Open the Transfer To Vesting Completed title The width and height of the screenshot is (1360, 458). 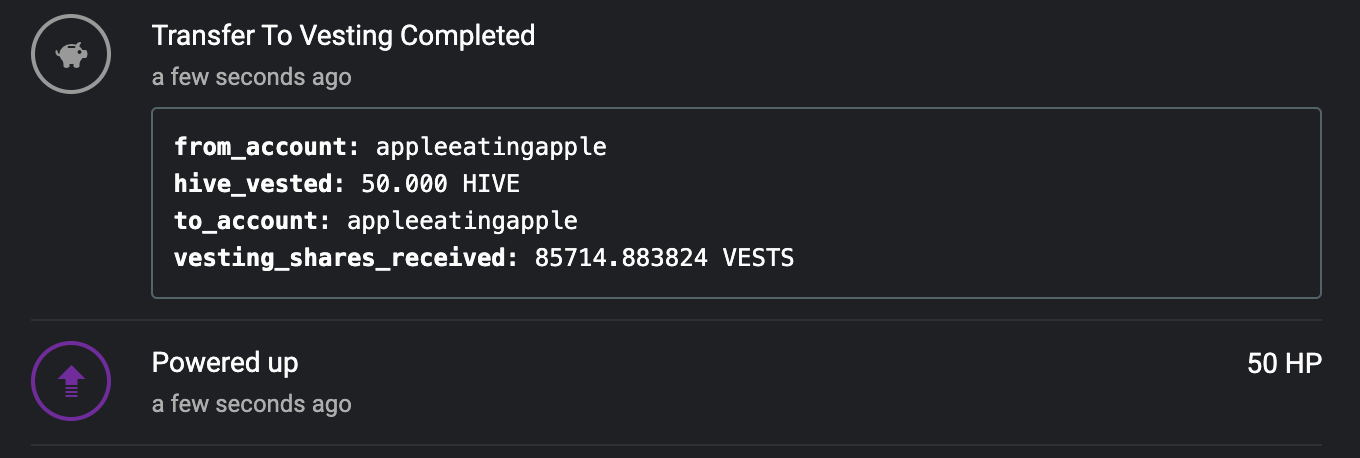click(x=343, y=36)
